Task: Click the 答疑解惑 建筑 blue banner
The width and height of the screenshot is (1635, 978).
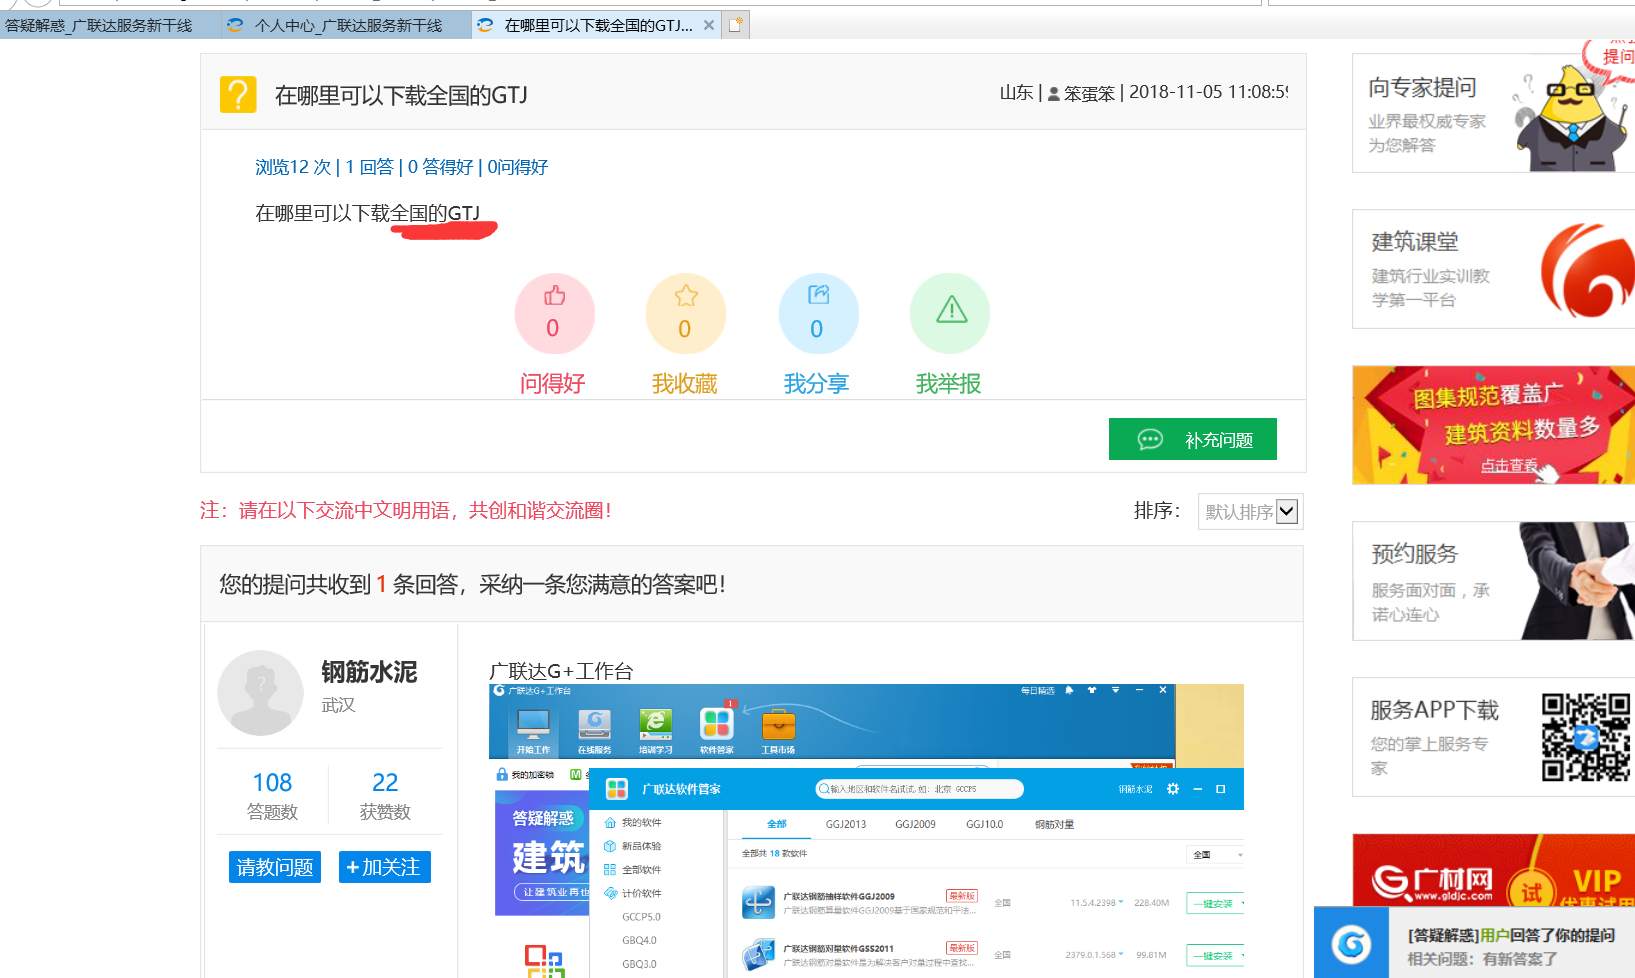Action: [542, 853]
